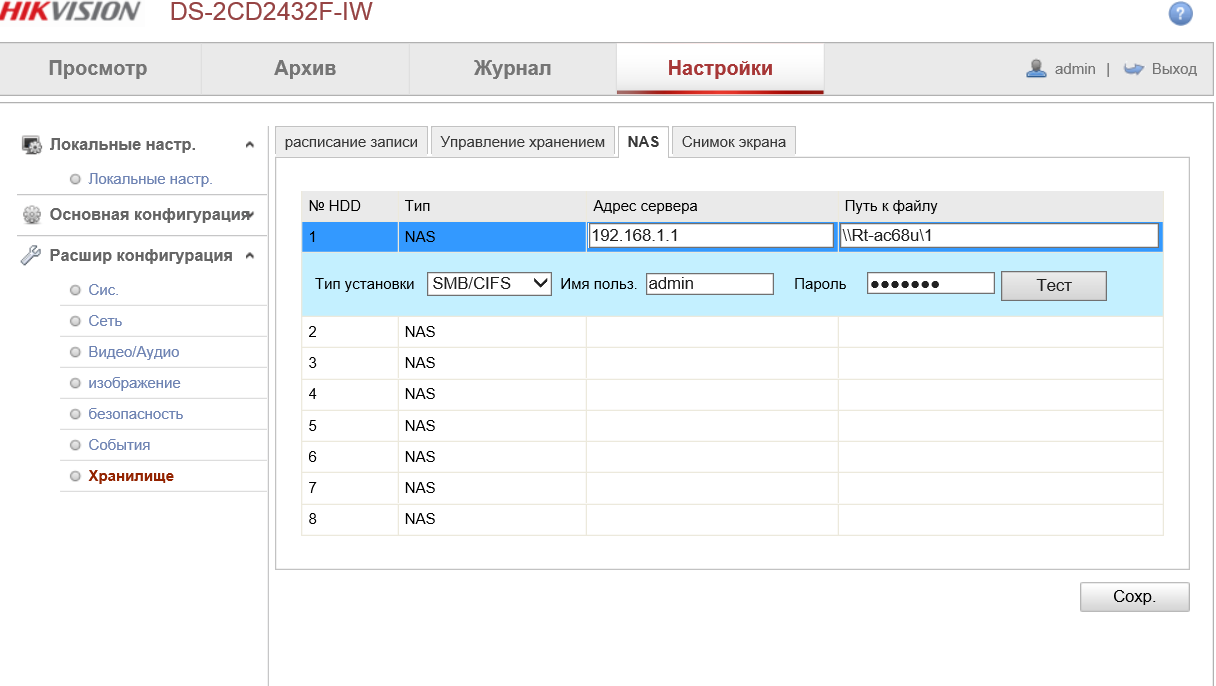
Task: Click the Путь к файлу column header
Action: coord(891,206)
